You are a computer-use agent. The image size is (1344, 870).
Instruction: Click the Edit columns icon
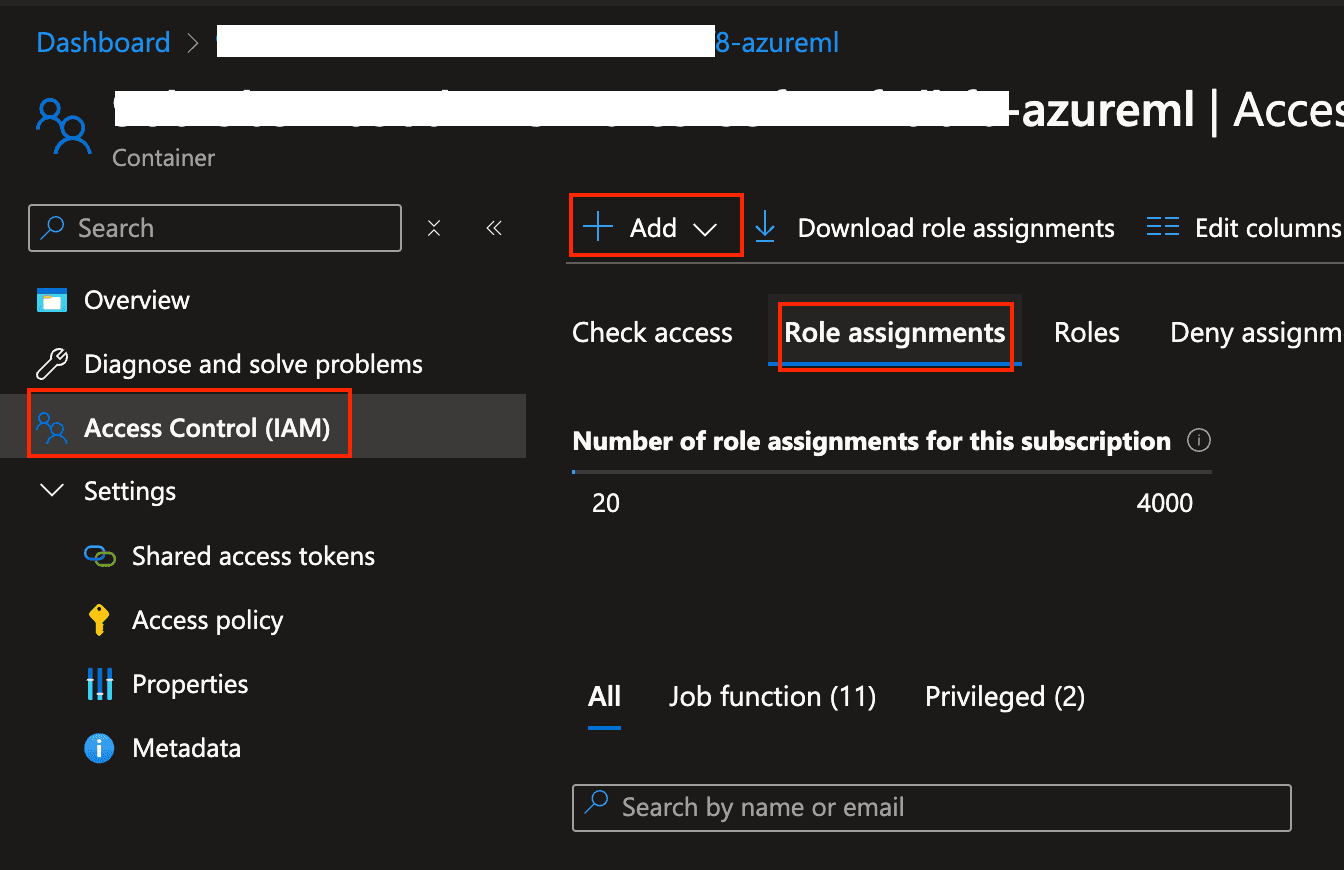(x=1162, y=227)
